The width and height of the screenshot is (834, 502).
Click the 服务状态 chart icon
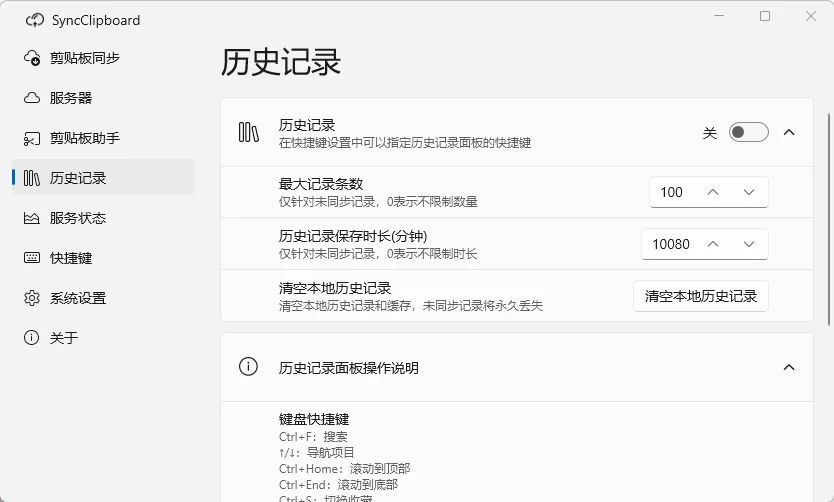32,218
